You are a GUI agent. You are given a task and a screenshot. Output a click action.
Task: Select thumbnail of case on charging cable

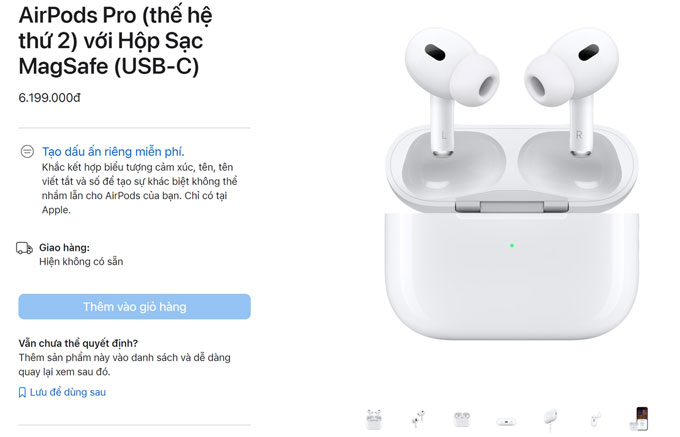click(550, 419)
